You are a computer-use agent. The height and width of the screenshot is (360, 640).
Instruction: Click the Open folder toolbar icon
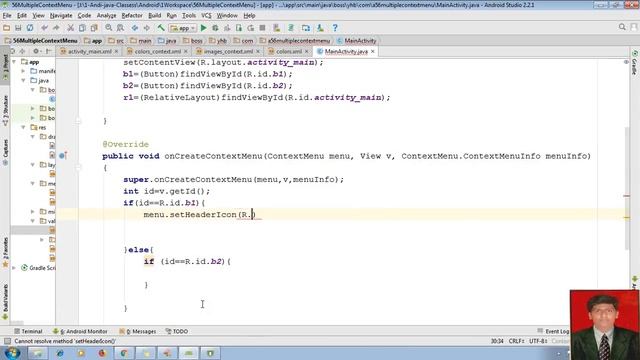click(x=7, y=28)
